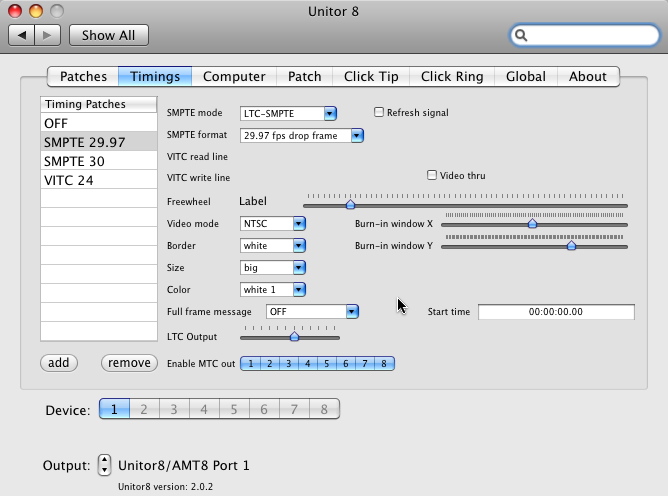Select Device 7
The height and width of the screenshot is (496, 668).
tap(294, 409)
